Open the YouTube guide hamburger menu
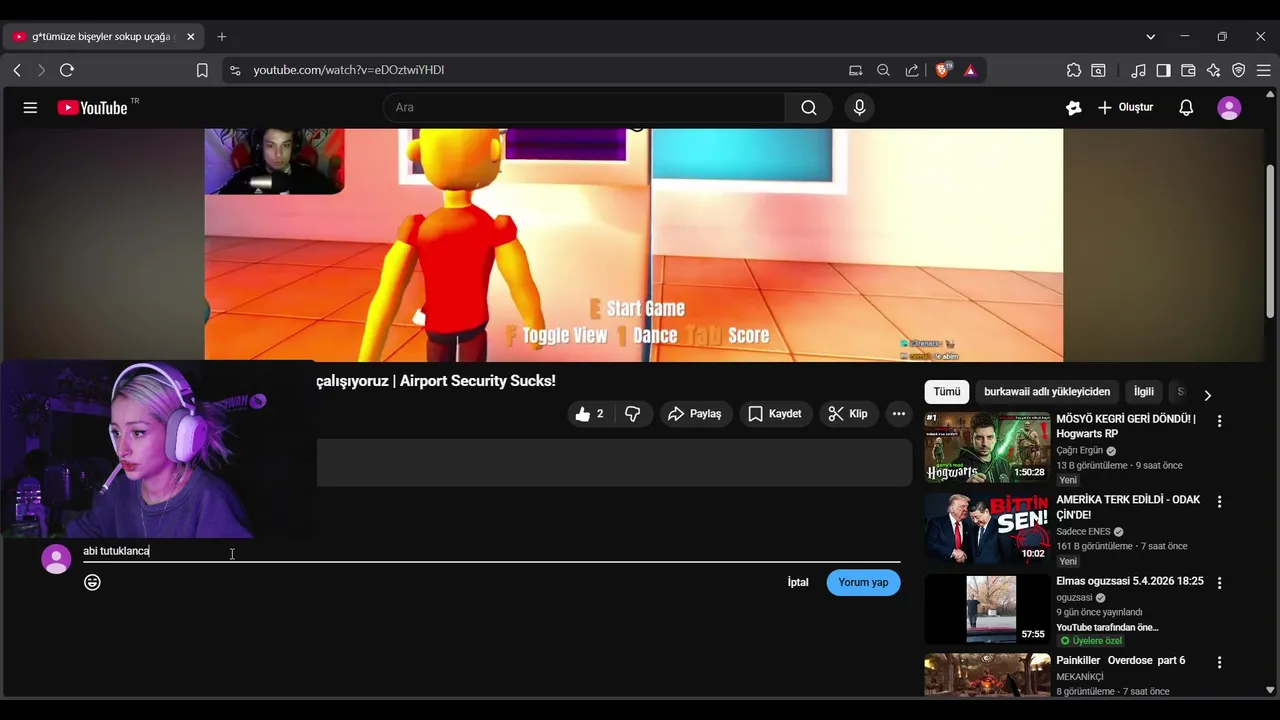This screenshot has height=720, width=1280. coord(30,108)
